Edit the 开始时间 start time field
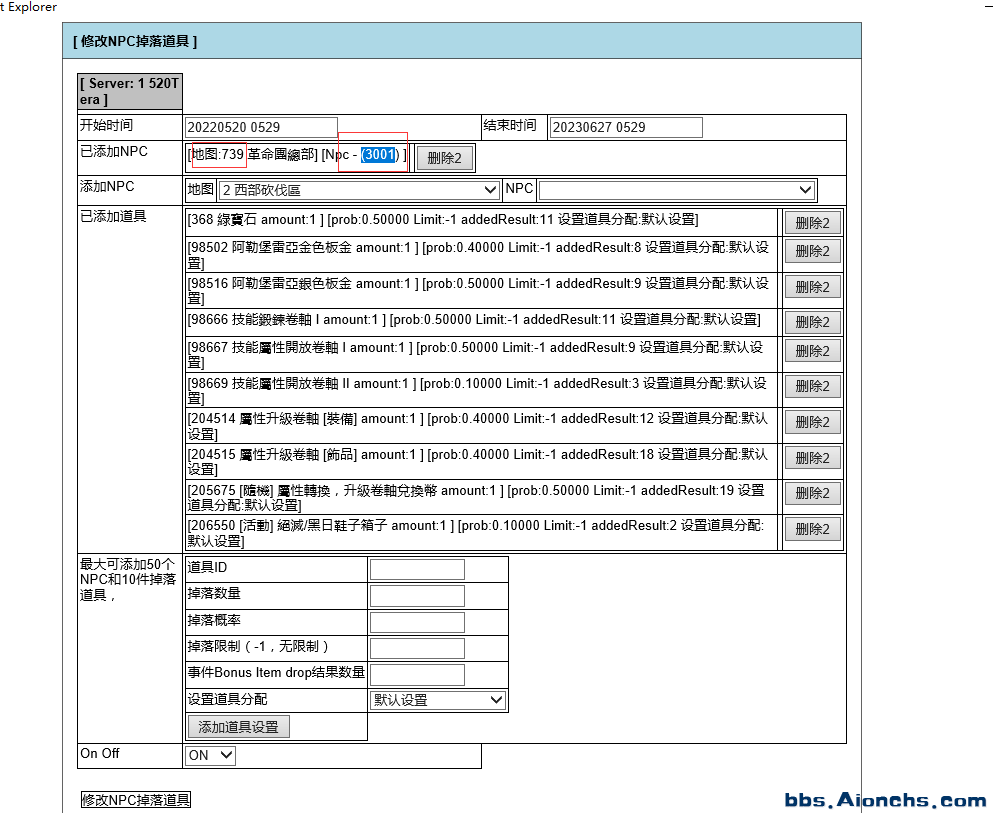This screenshot has width=993, height=813. 260,127
